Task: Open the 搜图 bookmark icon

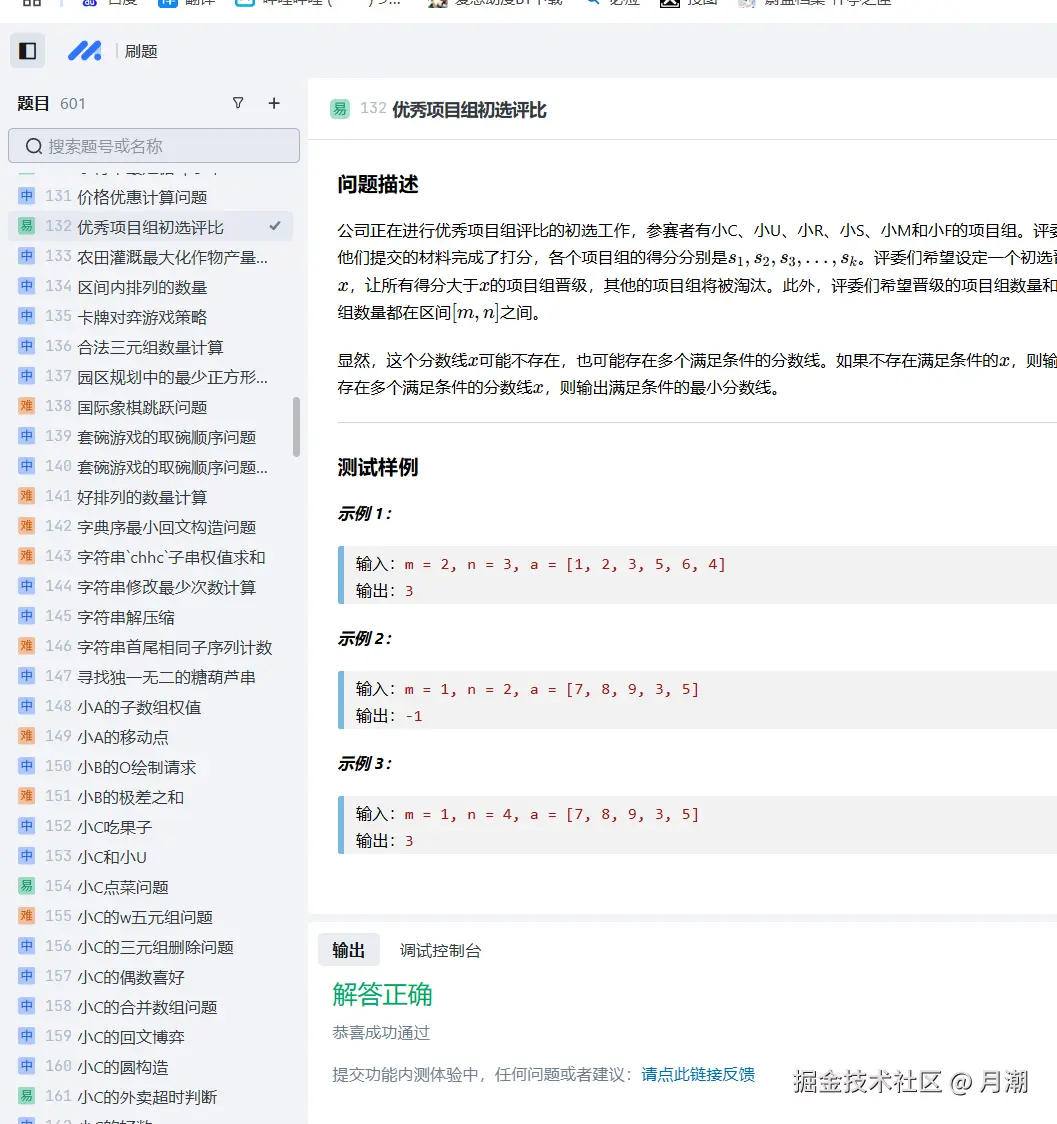Action: [669, 3]
